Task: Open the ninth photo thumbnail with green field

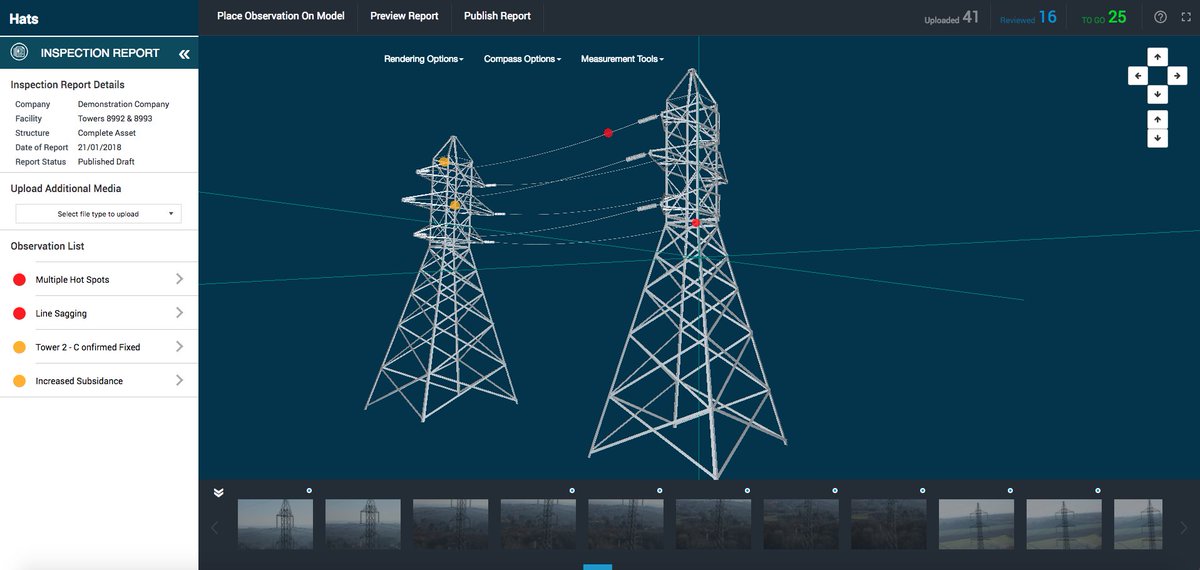Action: 976,524
